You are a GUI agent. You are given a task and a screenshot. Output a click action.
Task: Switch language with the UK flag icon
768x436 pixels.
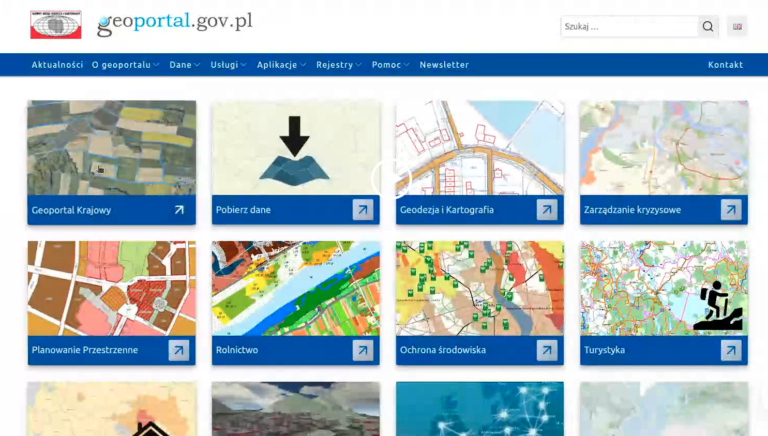click(737, 26)
